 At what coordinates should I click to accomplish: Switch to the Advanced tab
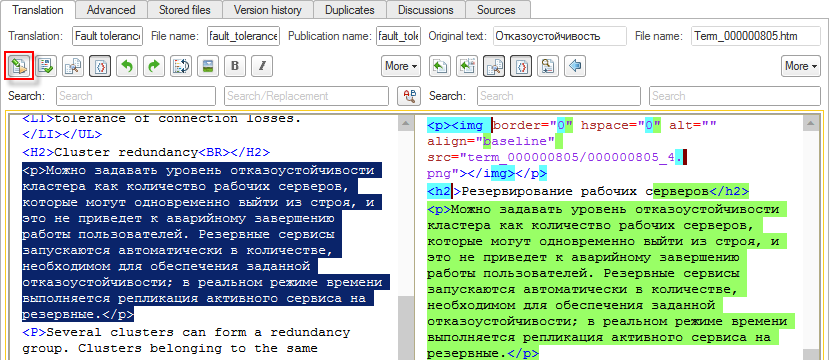111,10
